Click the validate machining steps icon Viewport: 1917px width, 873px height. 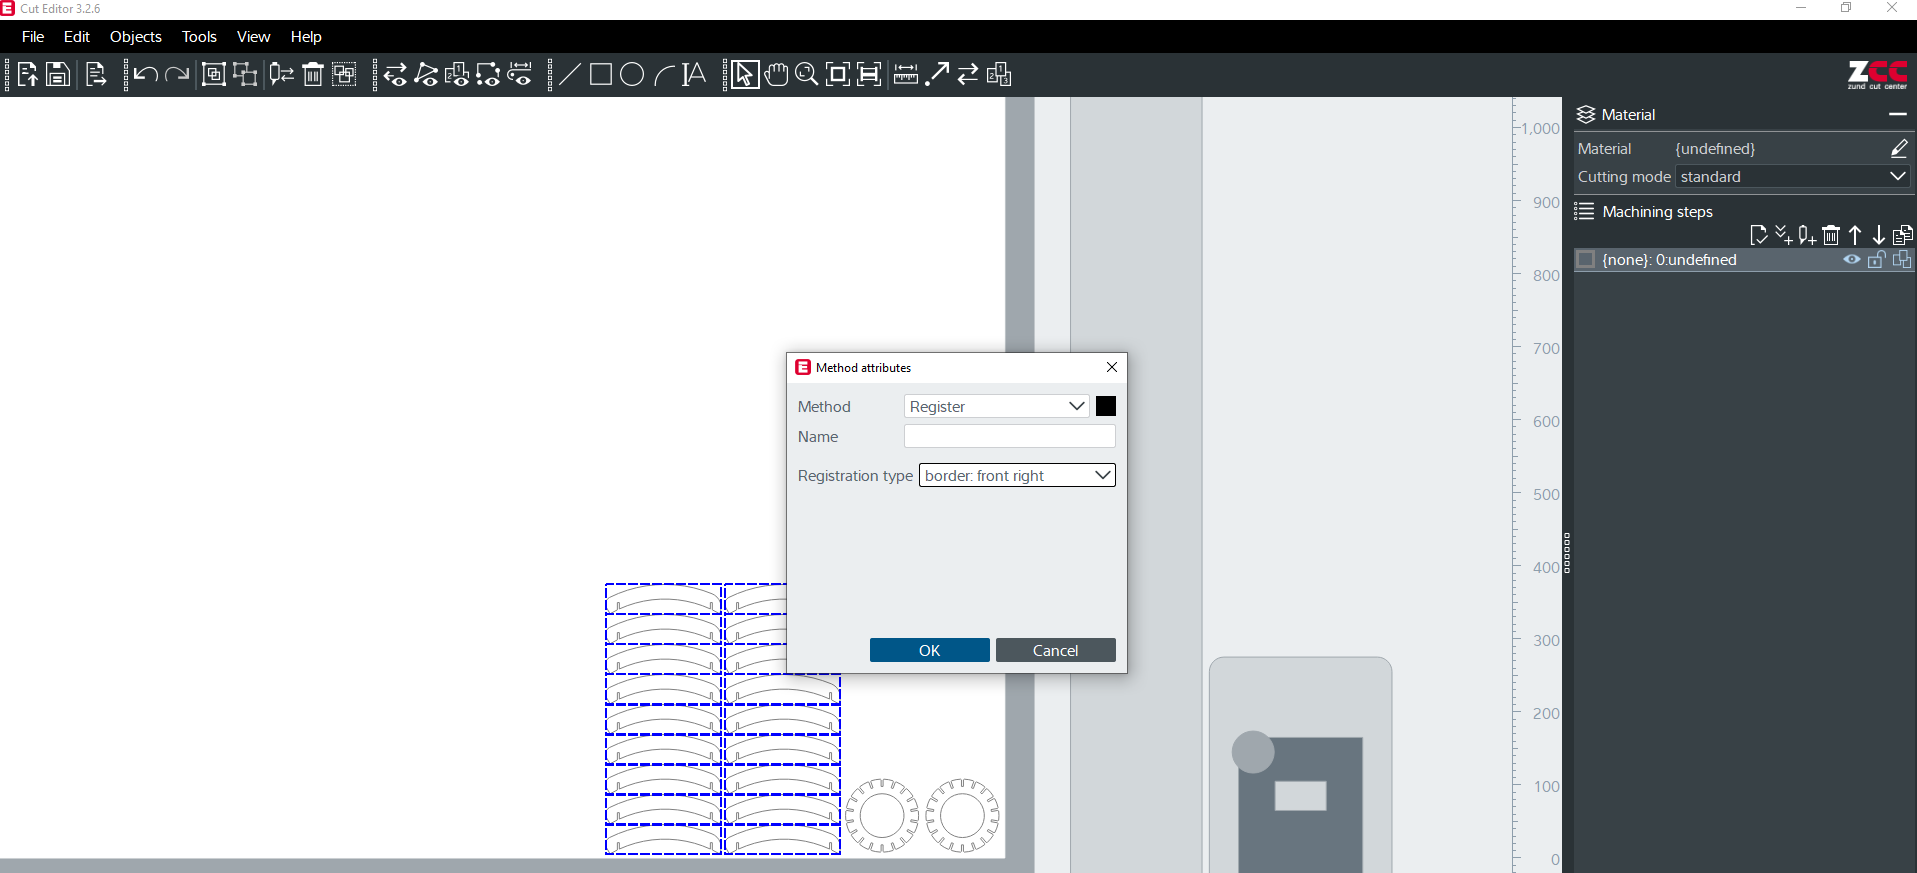(1759, 235)
